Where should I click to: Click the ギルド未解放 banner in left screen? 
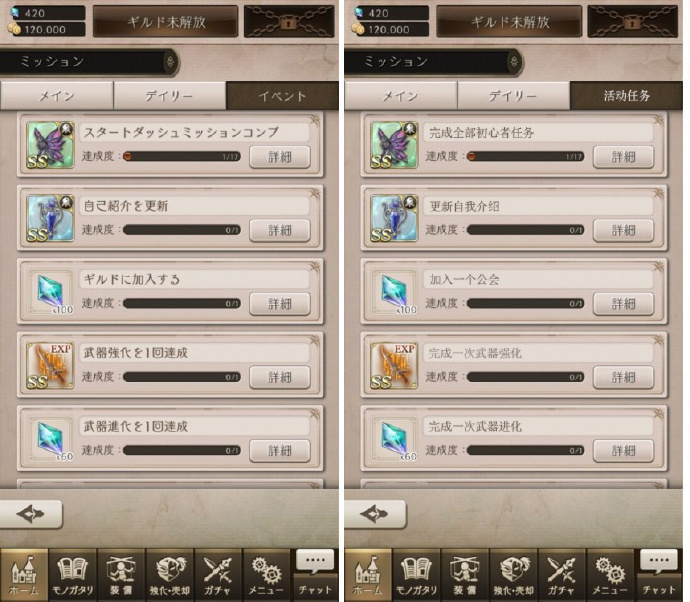(165, 21)
